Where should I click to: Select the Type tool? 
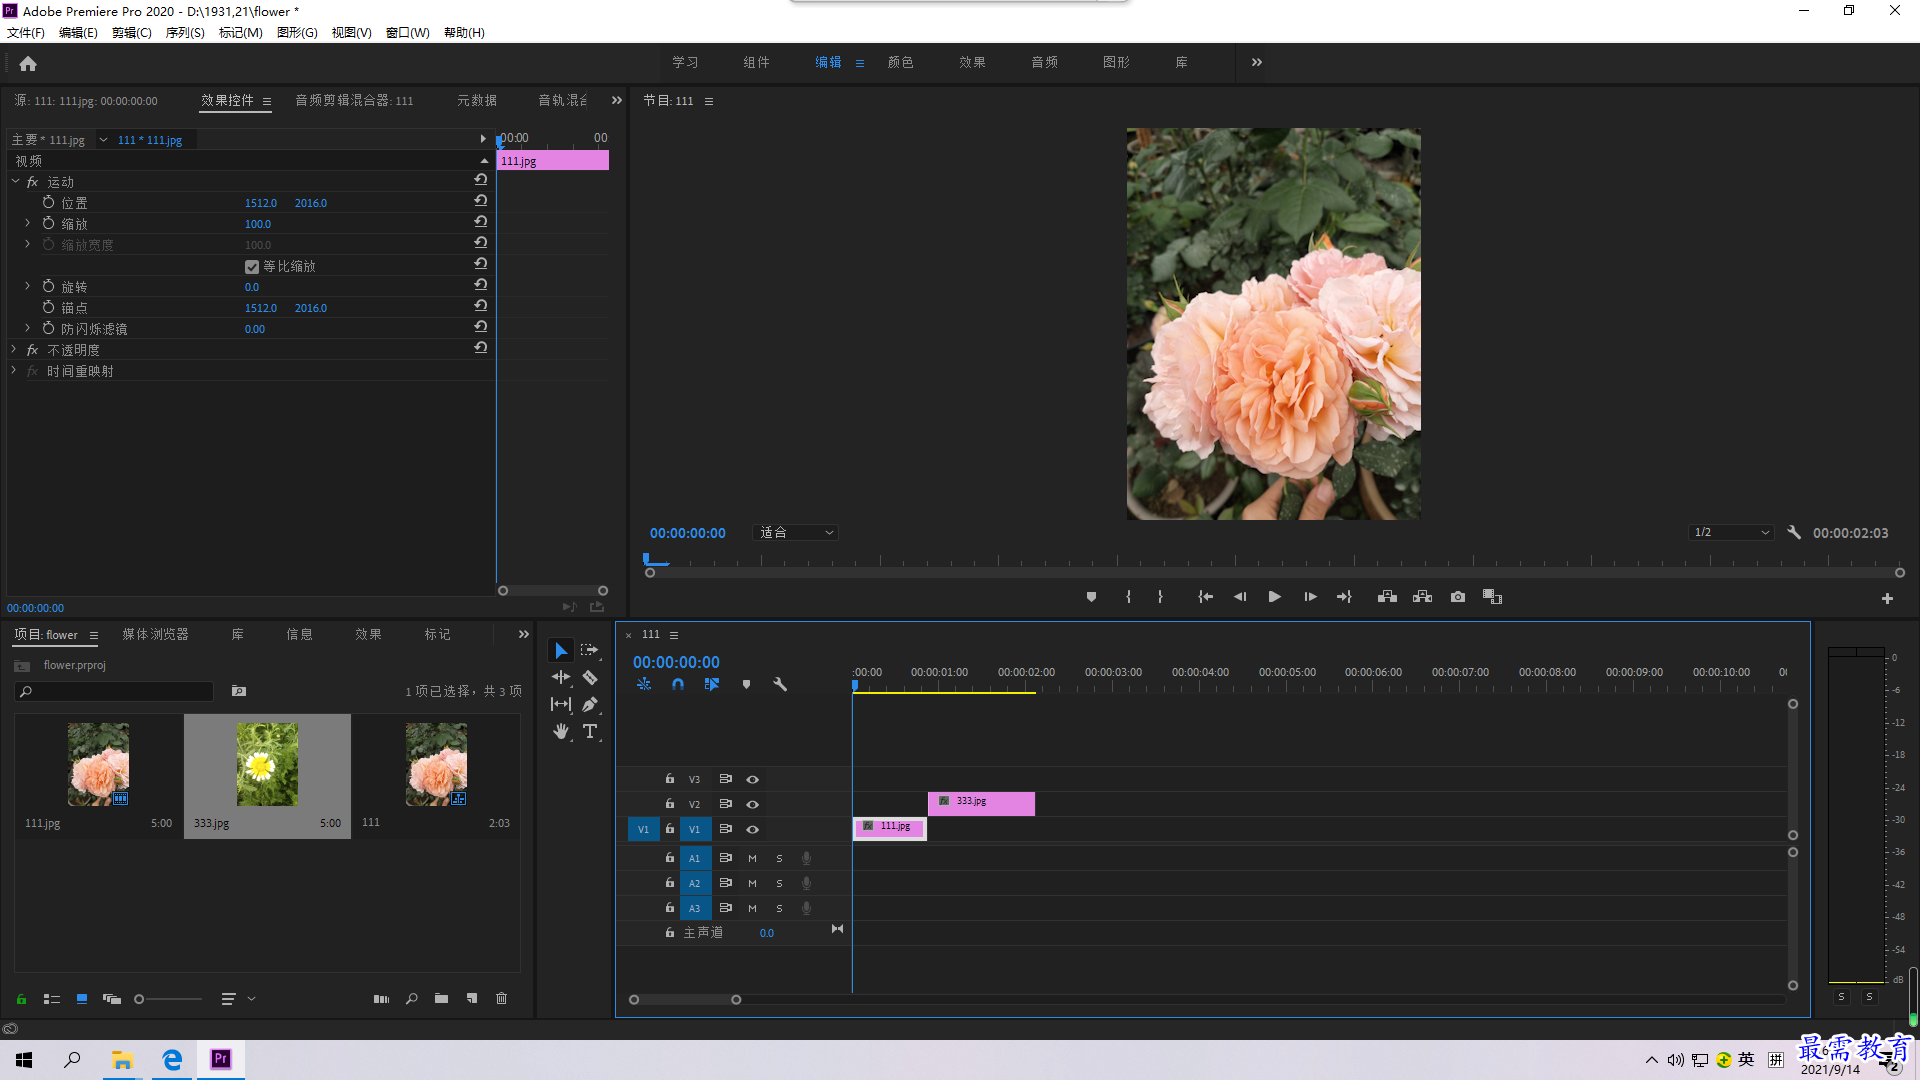tap(590, 732)
